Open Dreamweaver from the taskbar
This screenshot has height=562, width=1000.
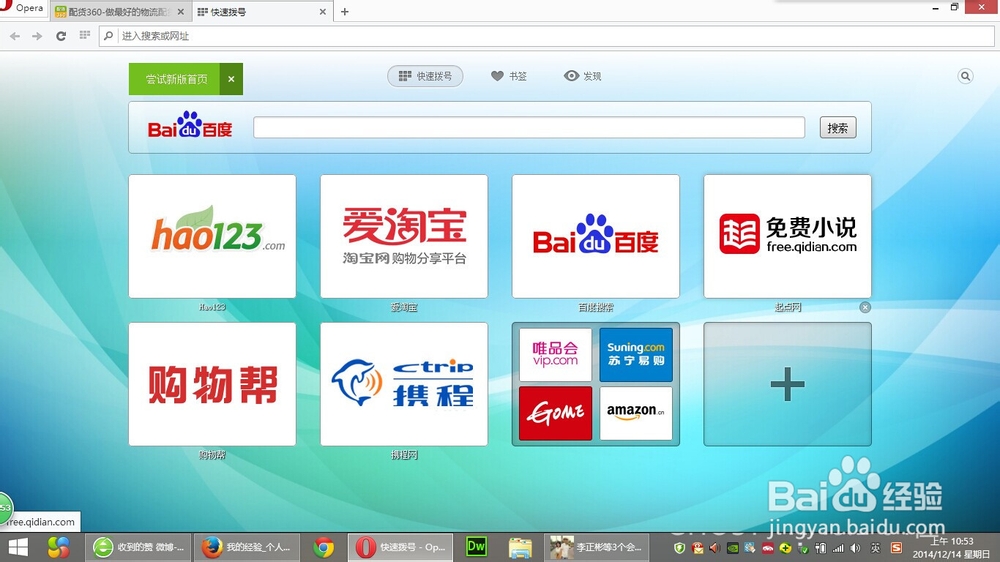[x=476, y=547]
